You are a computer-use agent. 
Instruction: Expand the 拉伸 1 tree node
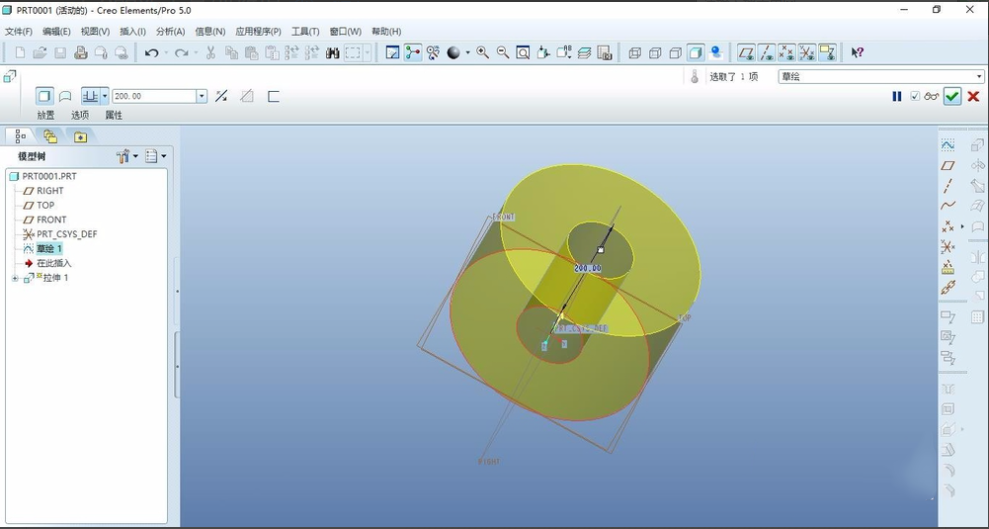click(15, 278)
